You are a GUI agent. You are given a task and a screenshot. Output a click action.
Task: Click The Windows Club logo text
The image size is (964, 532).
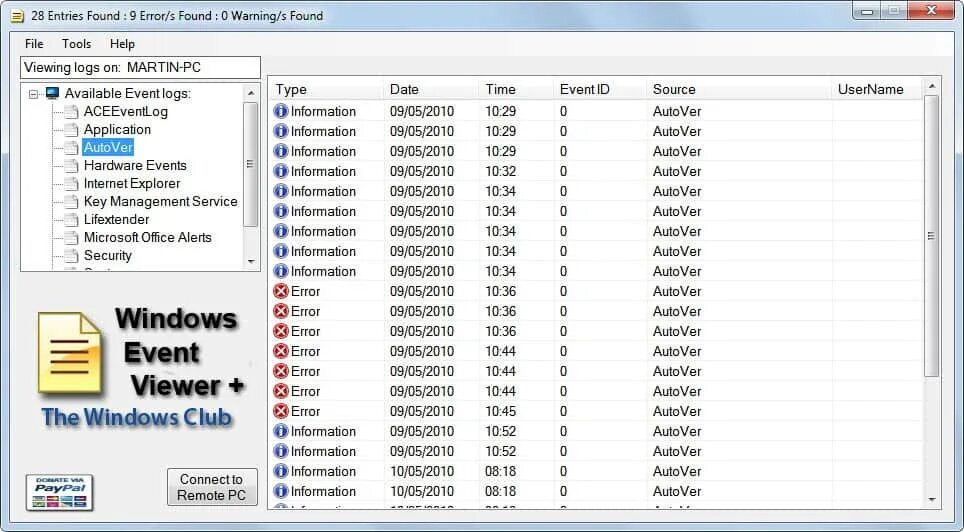136,417
